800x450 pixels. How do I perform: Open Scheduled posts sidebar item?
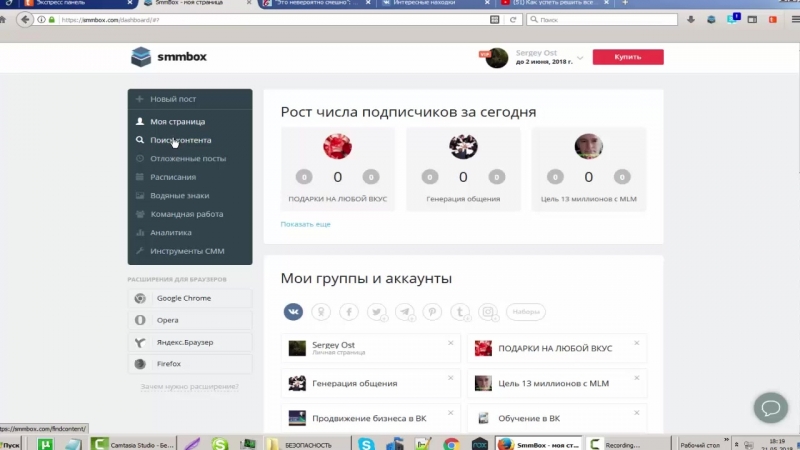coord(190,159)
